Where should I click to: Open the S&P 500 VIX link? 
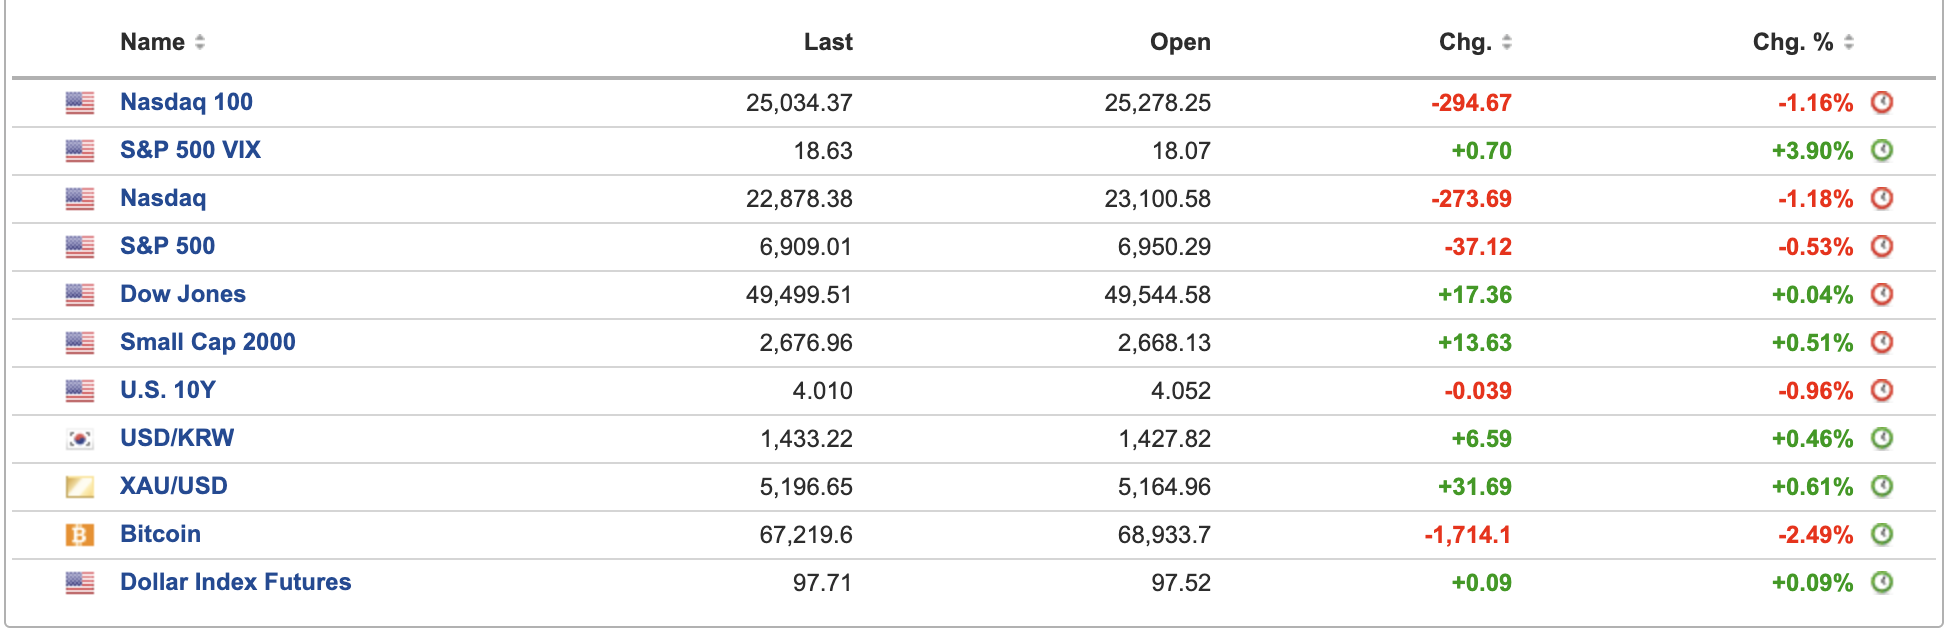tap(190, 150)
